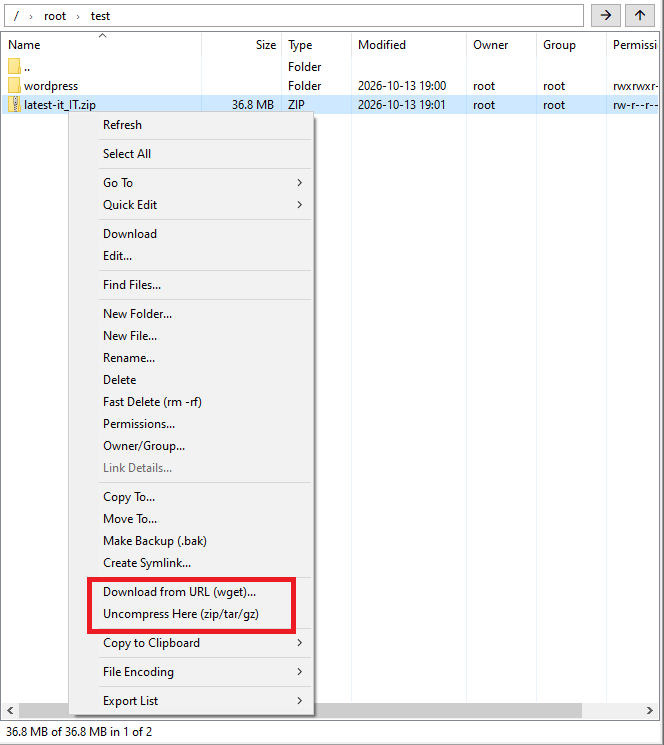Click the 2026-10-13 19:00 modified cell
Image resolution: width=664 pixels, height=745 pixels.
tap(402, 86)
